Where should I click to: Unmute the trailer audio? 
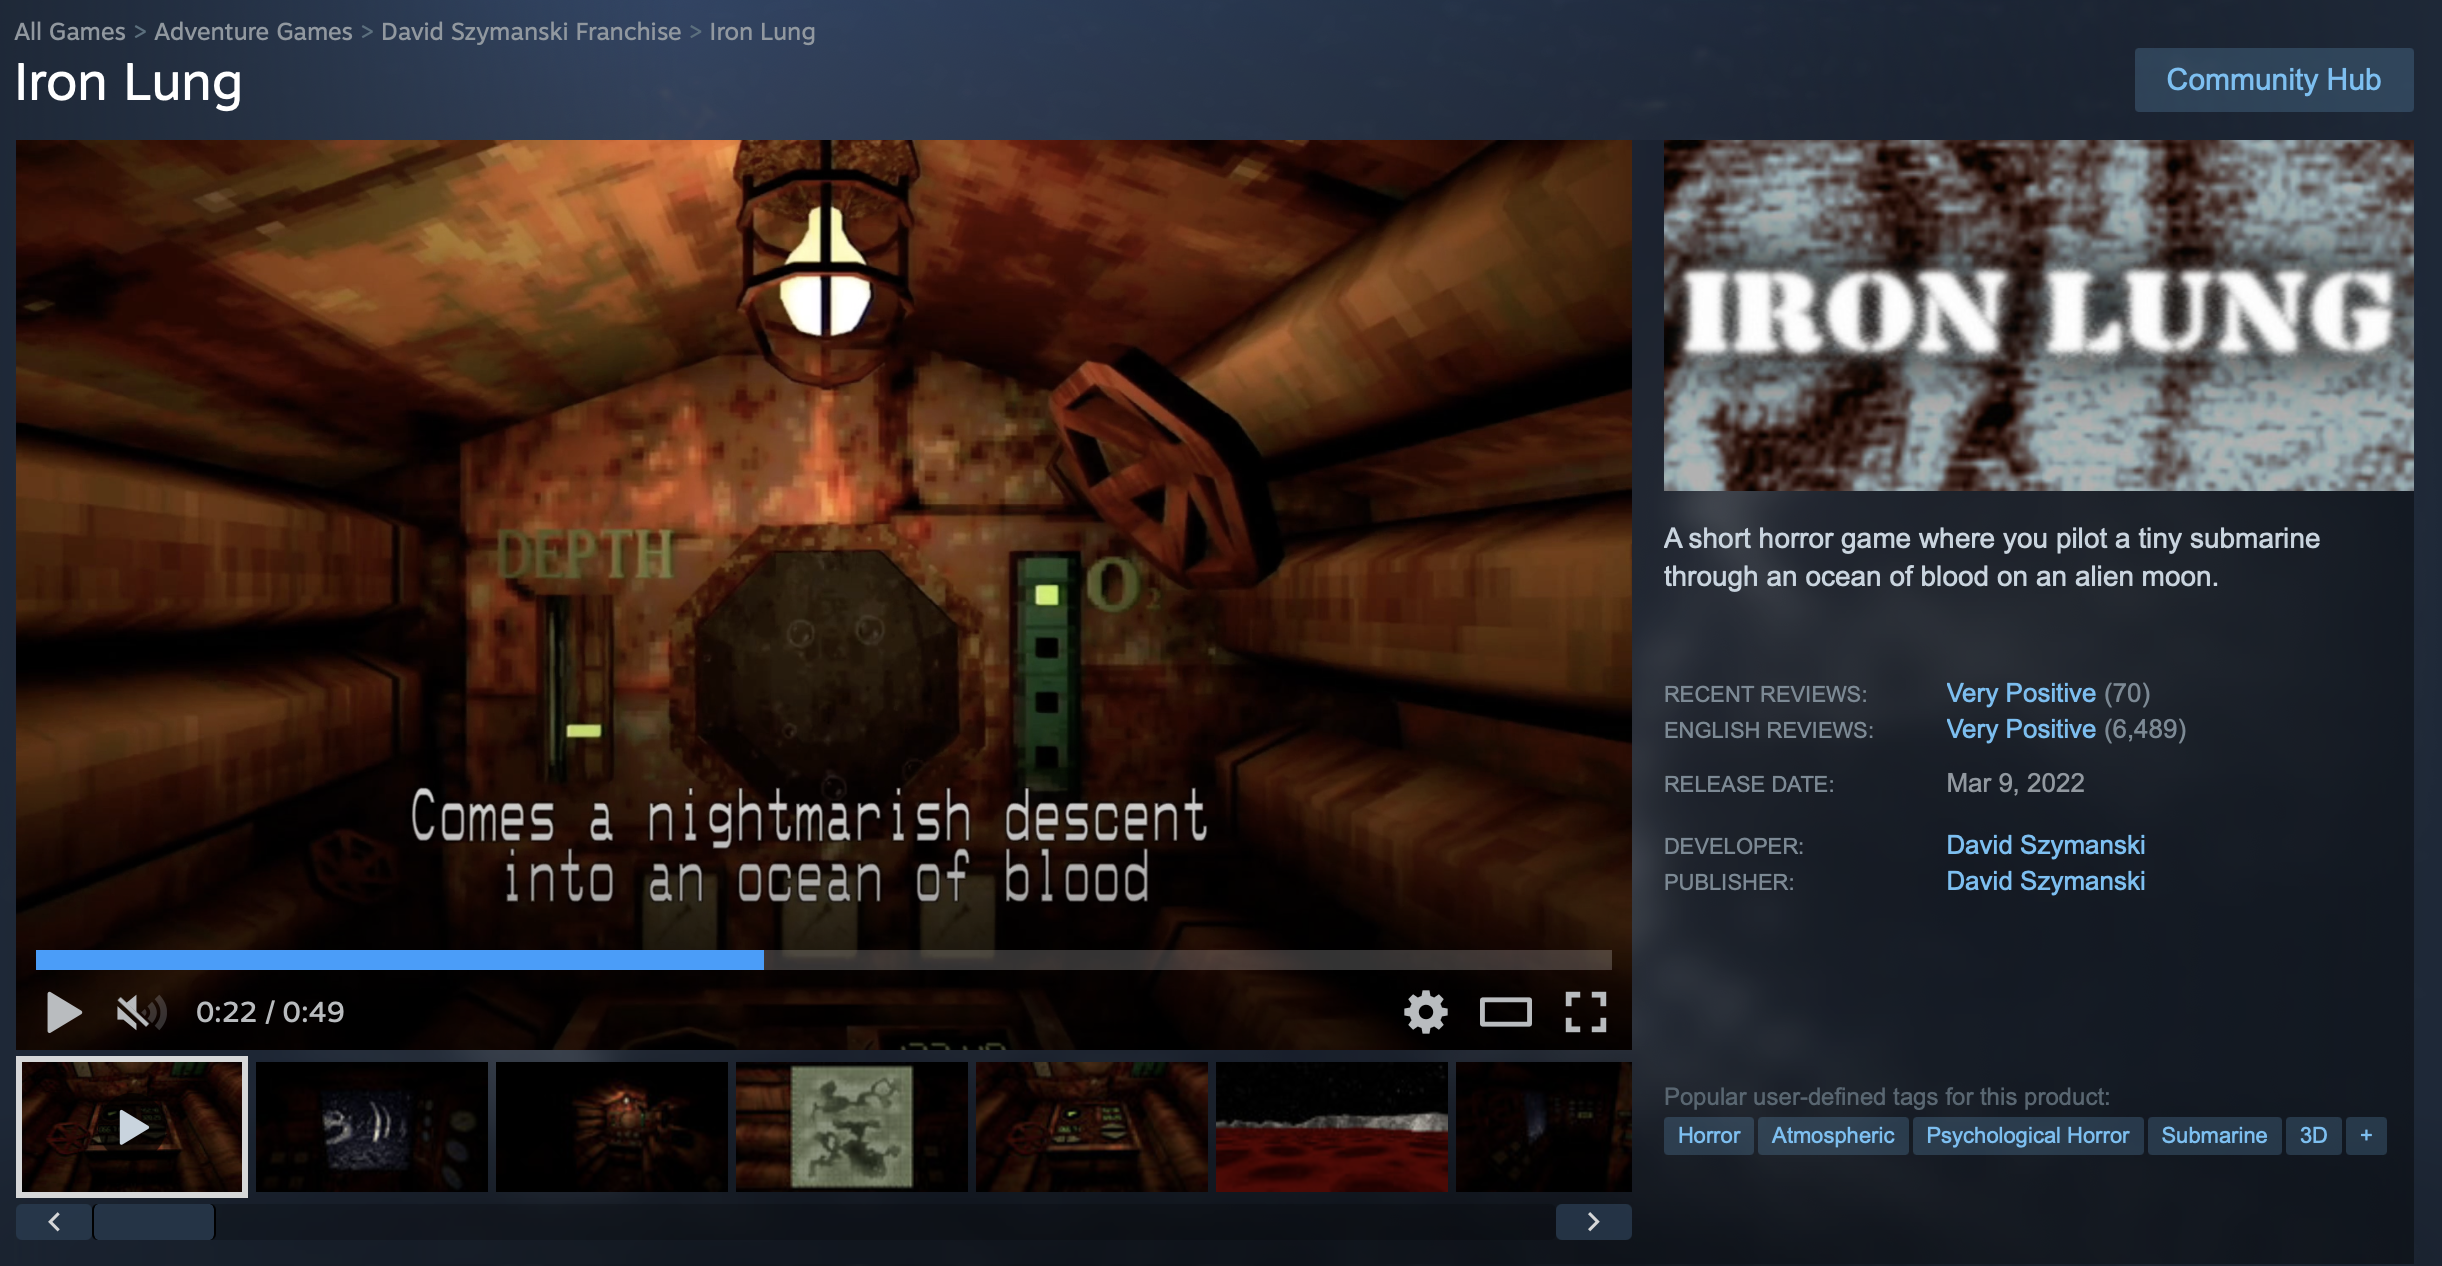click(x=139, y=1012)
